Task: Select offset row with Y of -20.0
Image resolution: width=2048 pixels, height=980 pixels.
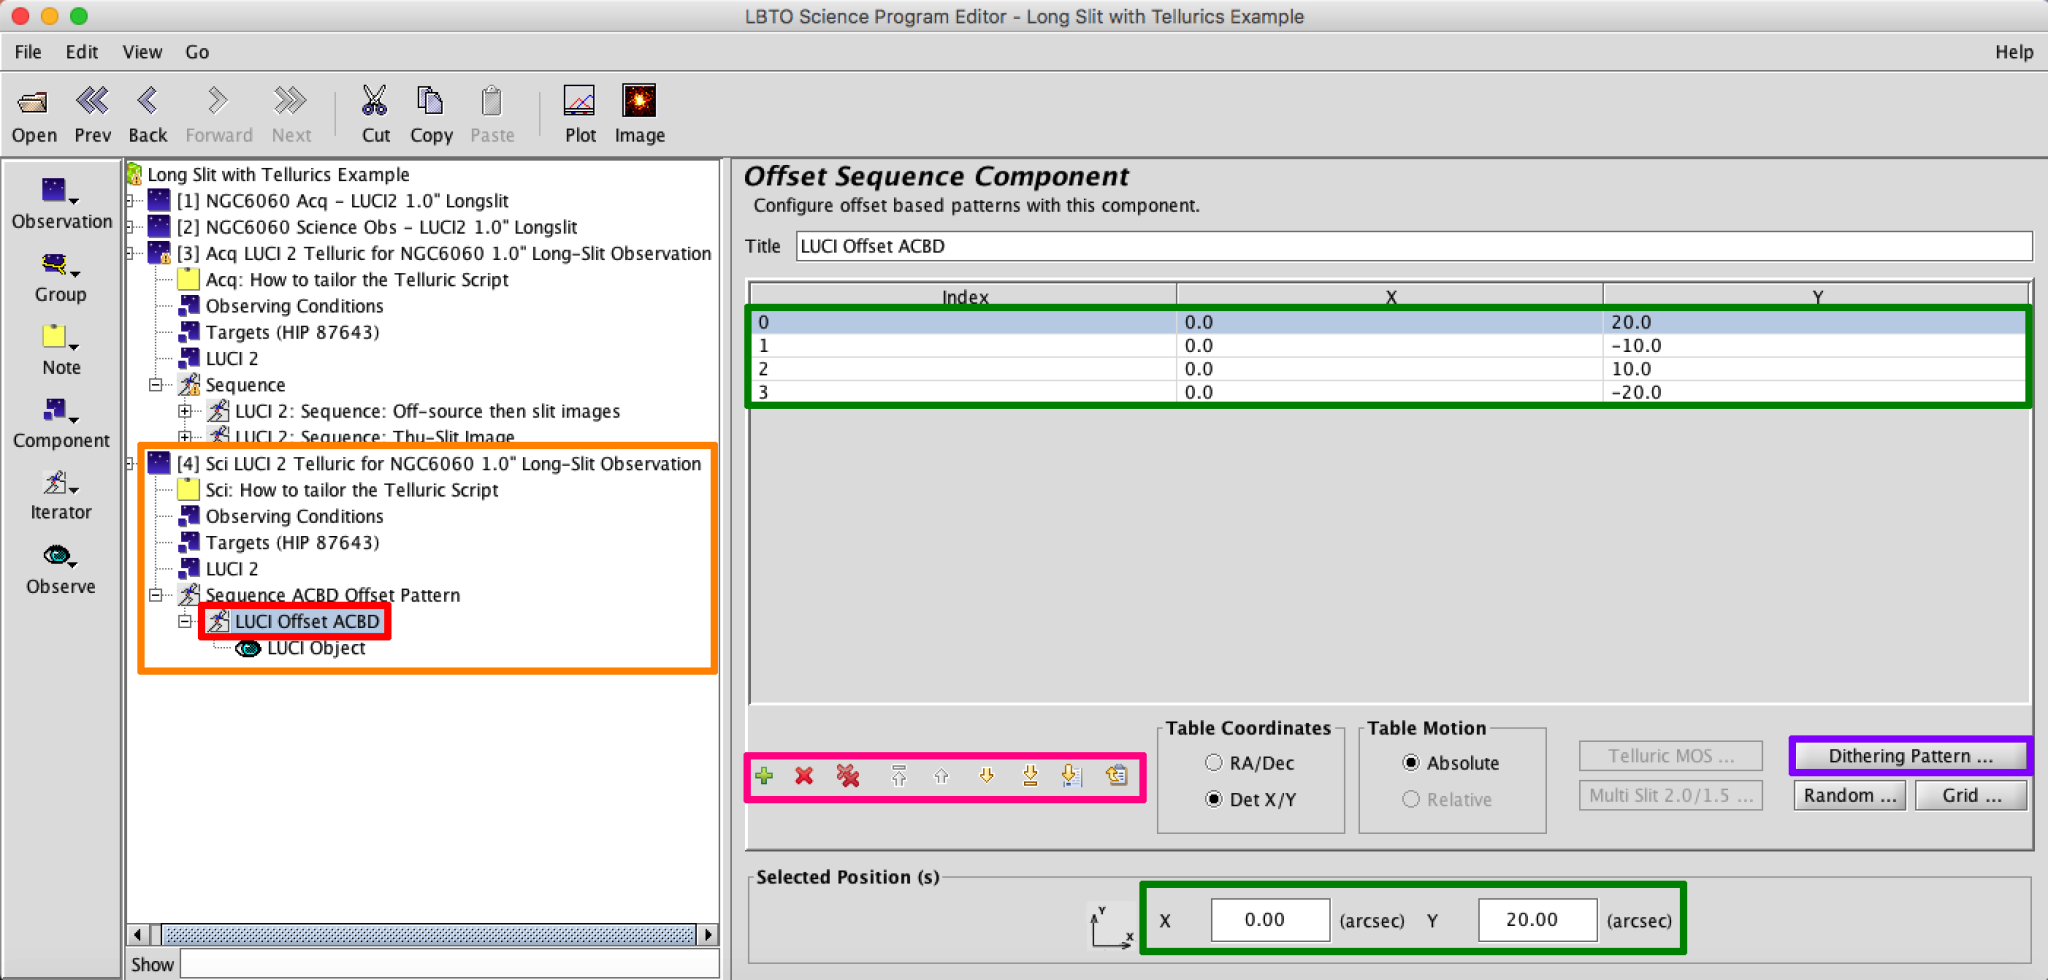Action: click(1389, 392)
